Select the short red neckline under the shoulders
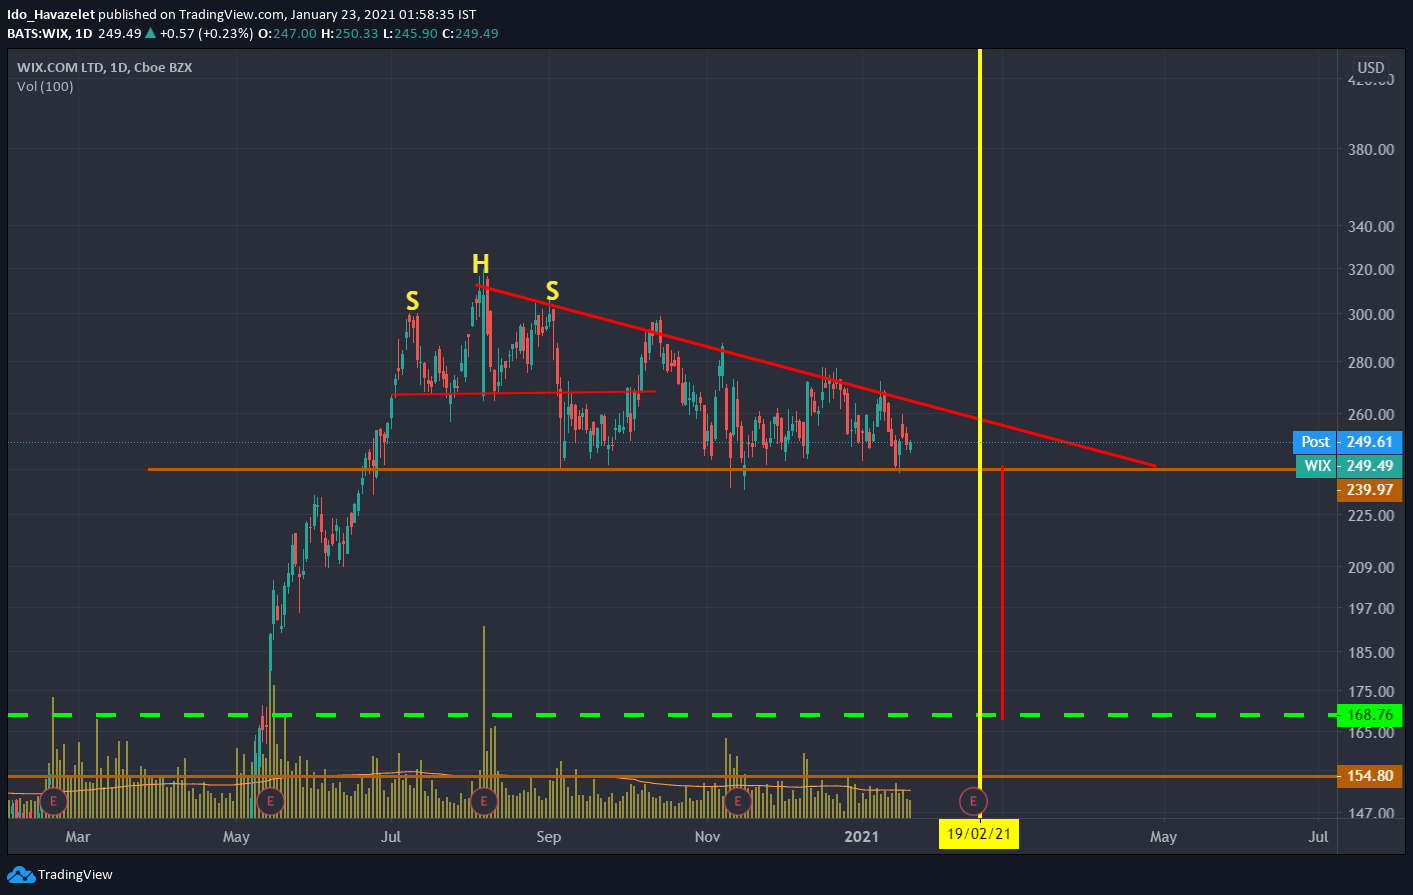 click(x=524, y=393)
